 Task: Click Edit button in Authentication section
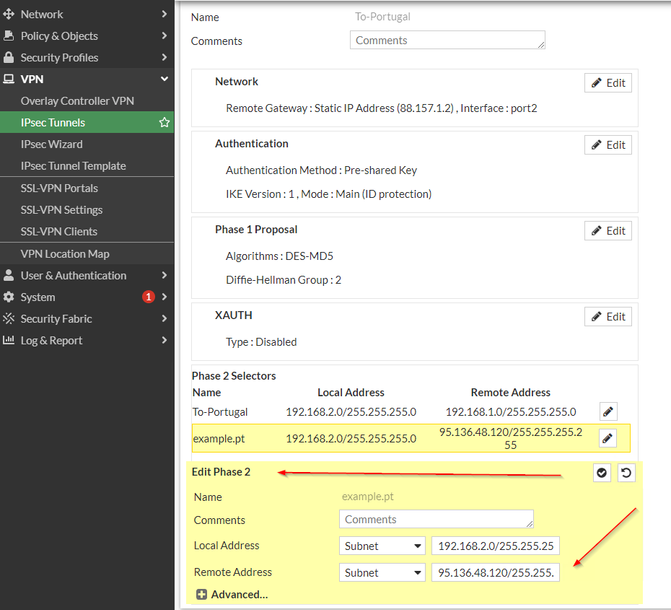[608, 145]
